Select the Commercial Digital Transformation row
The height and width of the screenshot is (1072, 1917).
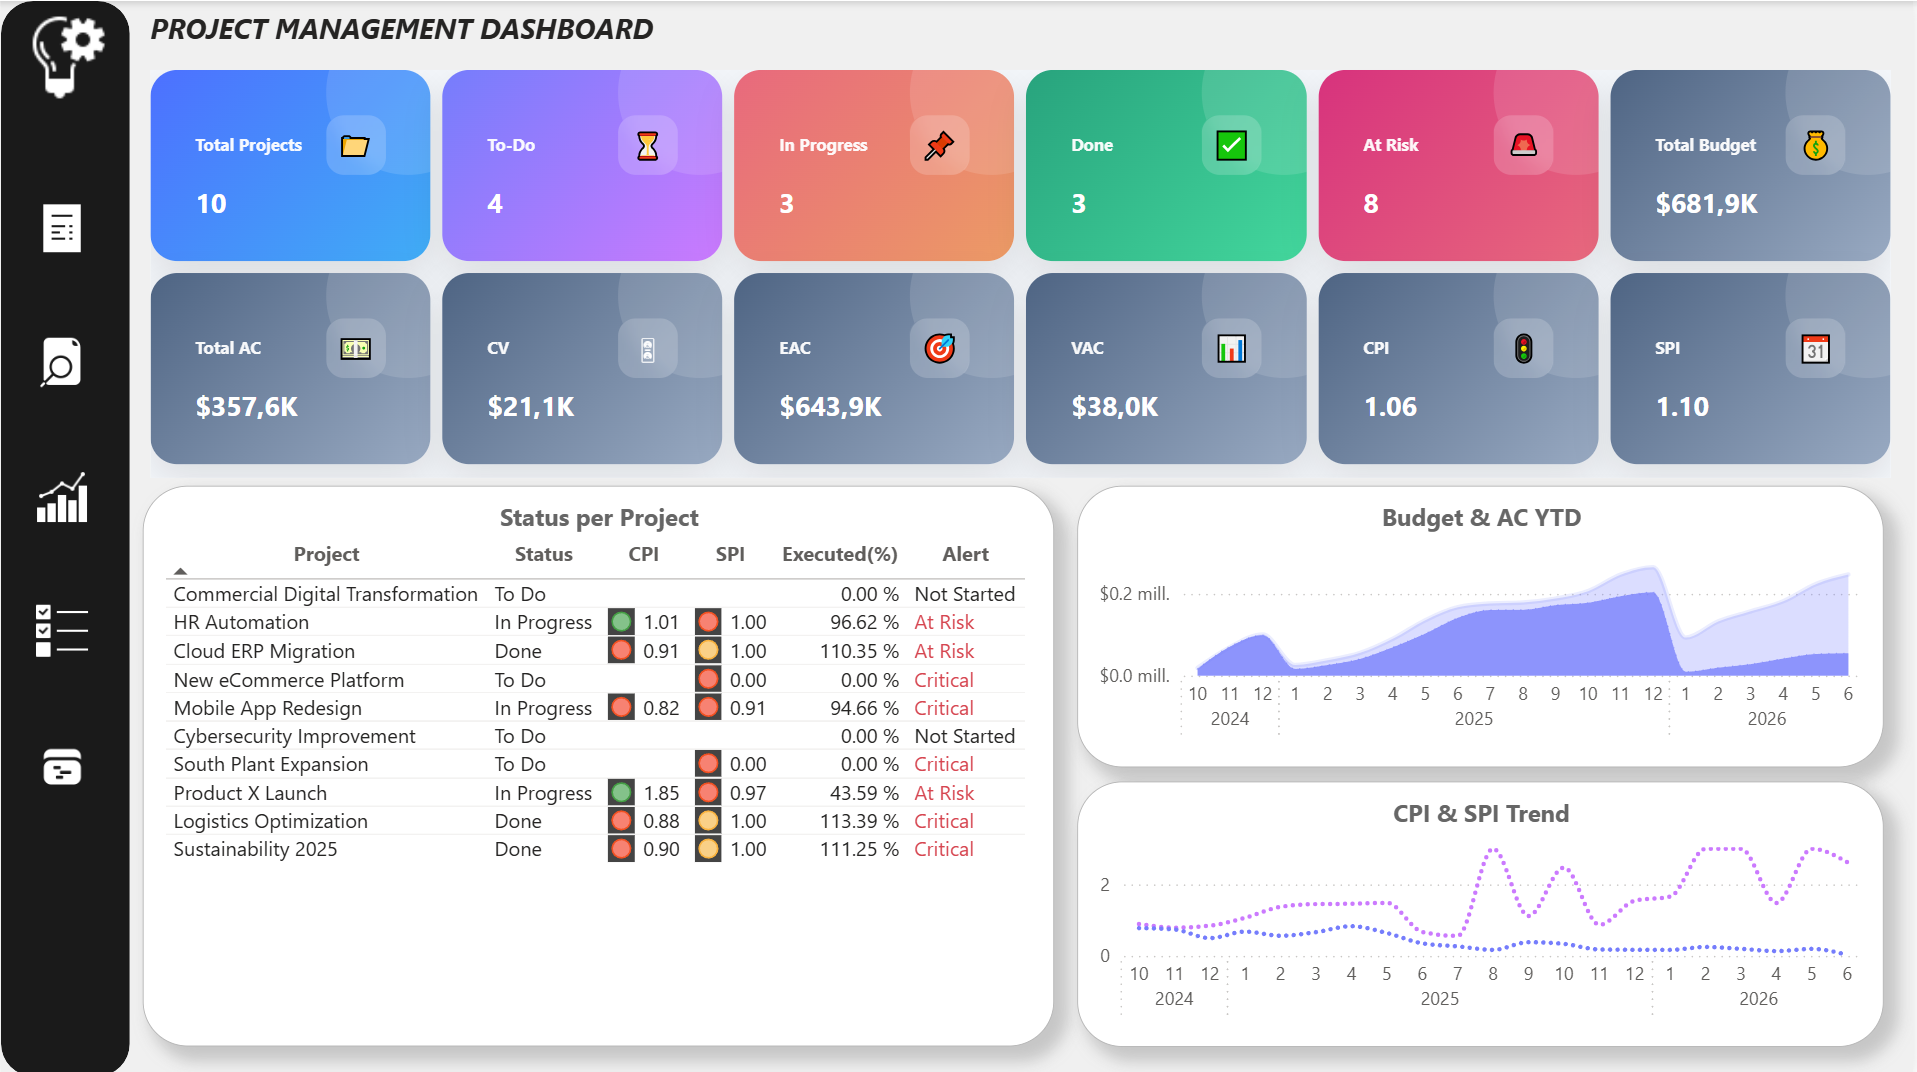595,594
